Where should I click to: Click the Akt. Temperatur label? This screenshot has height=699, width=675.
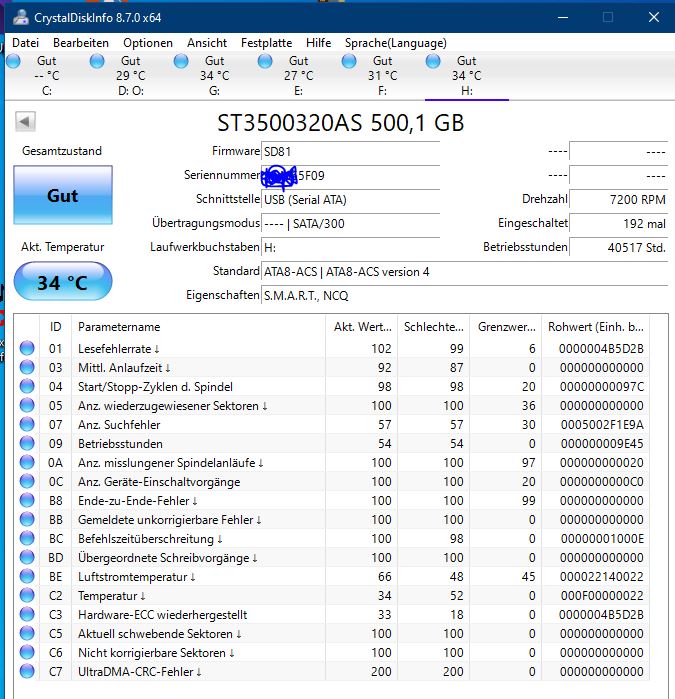[x=62, y=247]
